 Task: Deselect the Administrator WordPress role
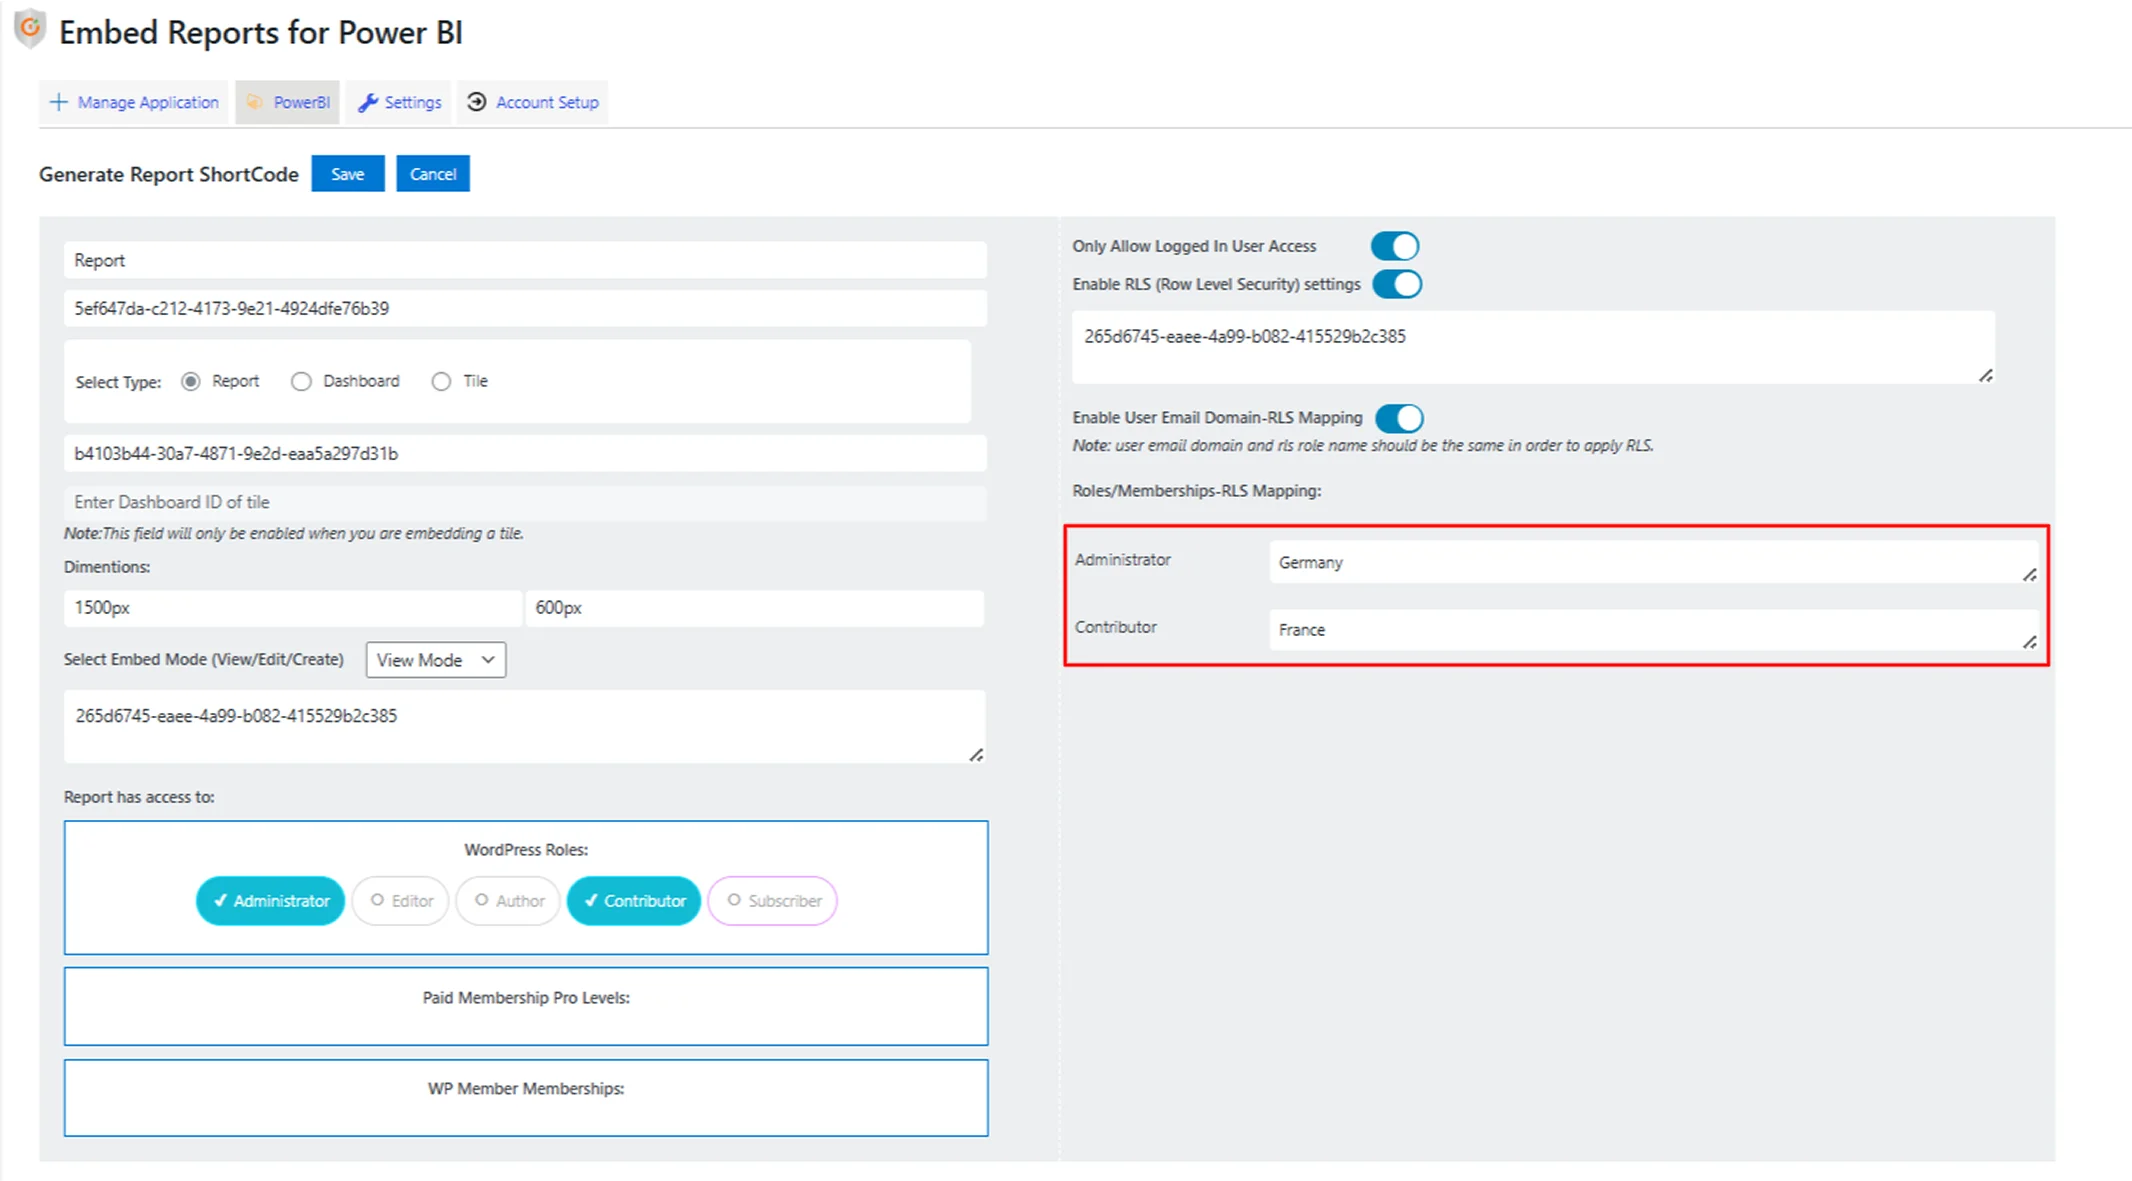point(270,901)
